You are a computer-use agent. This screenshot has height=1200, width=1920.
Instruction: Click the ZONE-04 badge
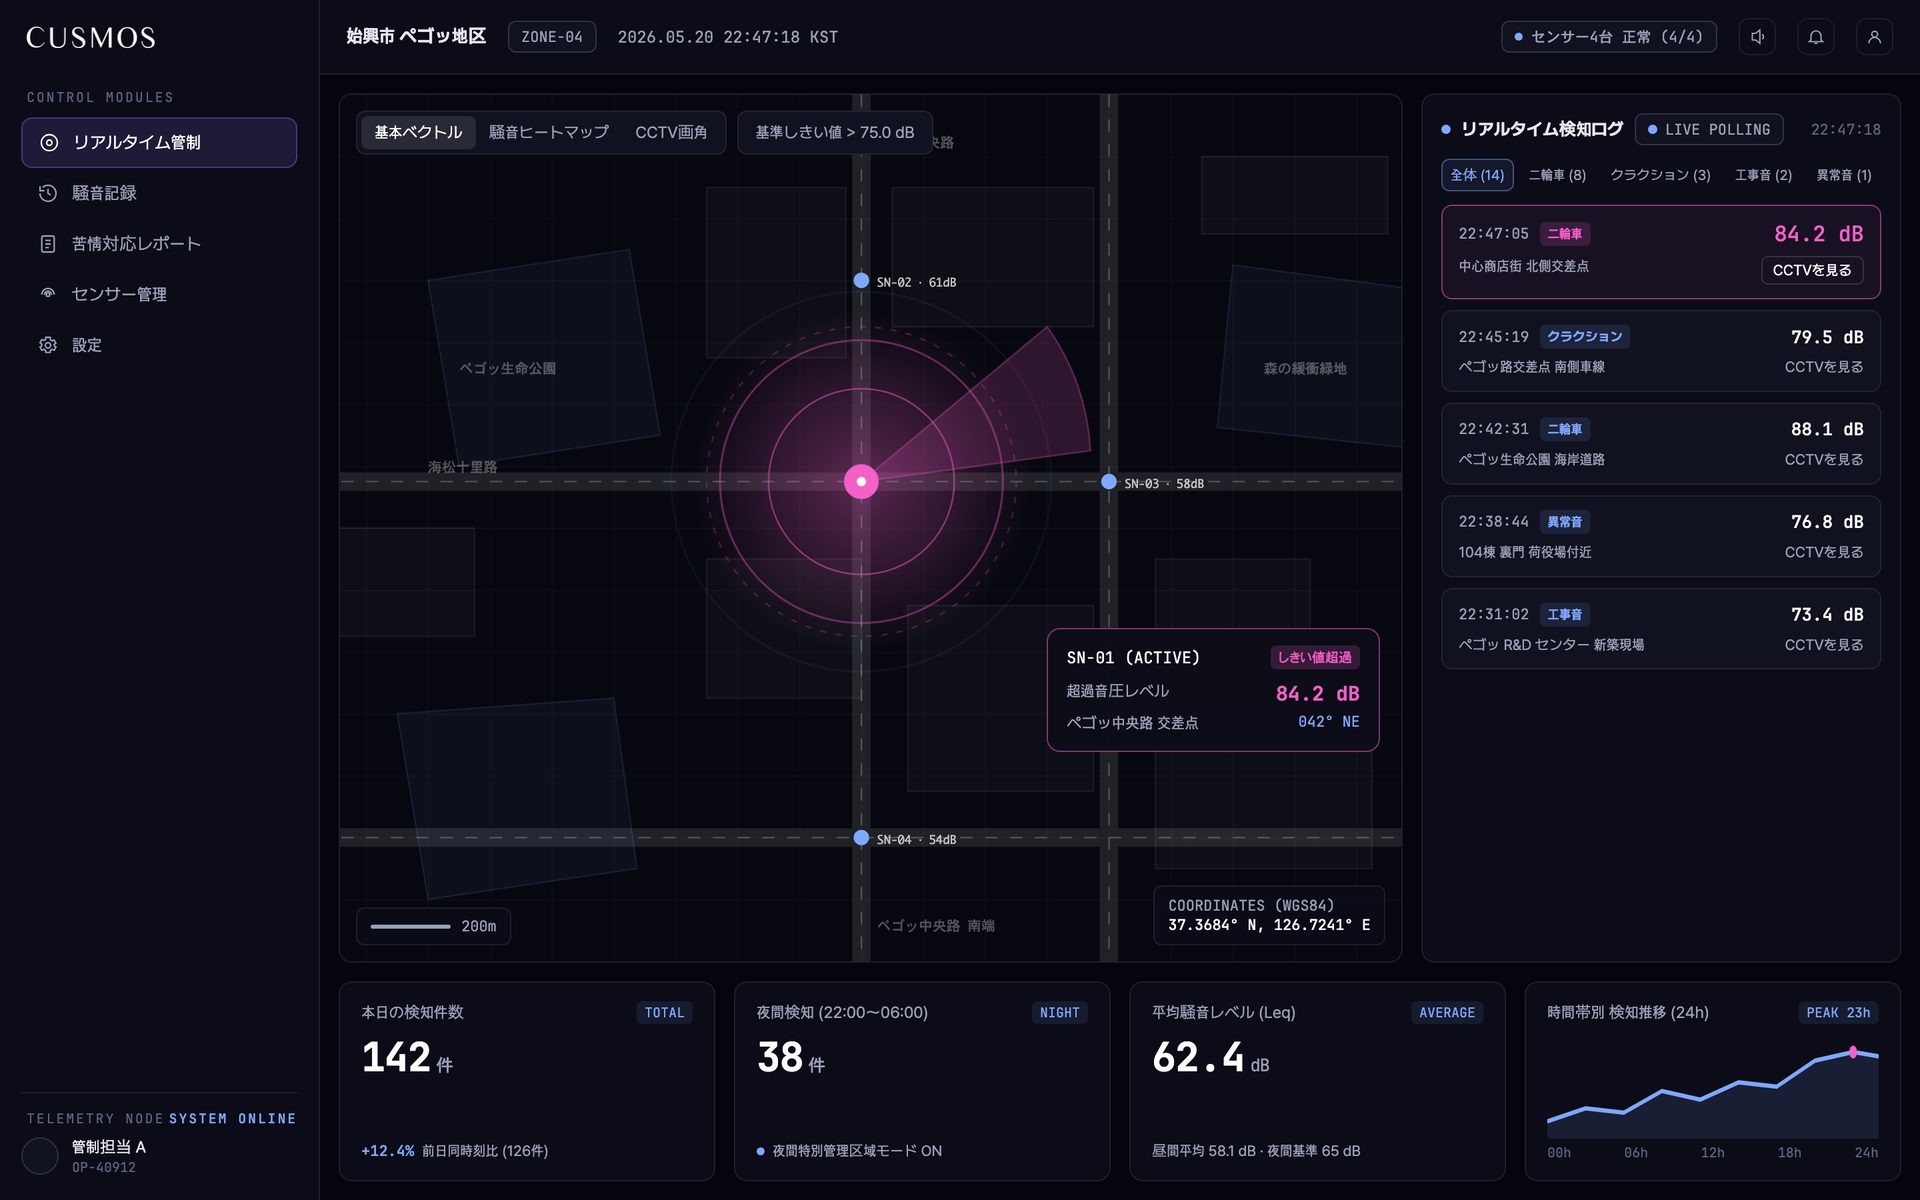point(552,37)
